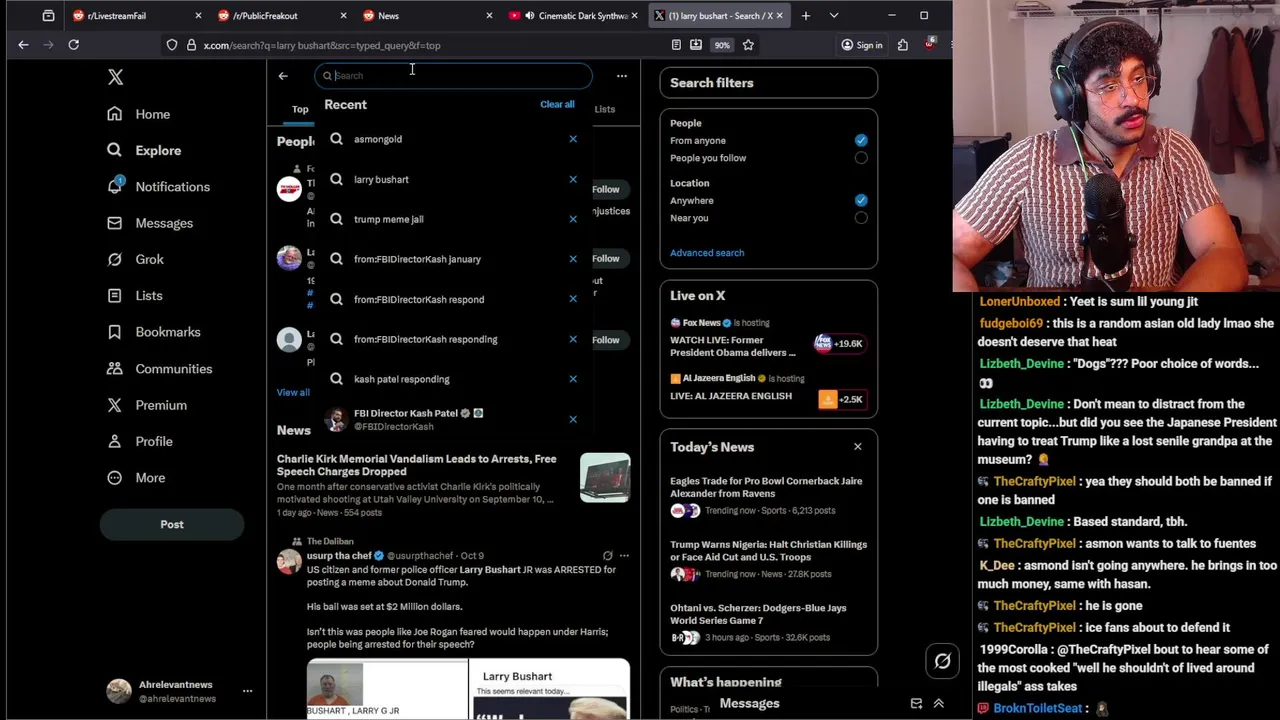Click the back arrow beside search box
1280x720 pixels.
[x=283, y=76]
